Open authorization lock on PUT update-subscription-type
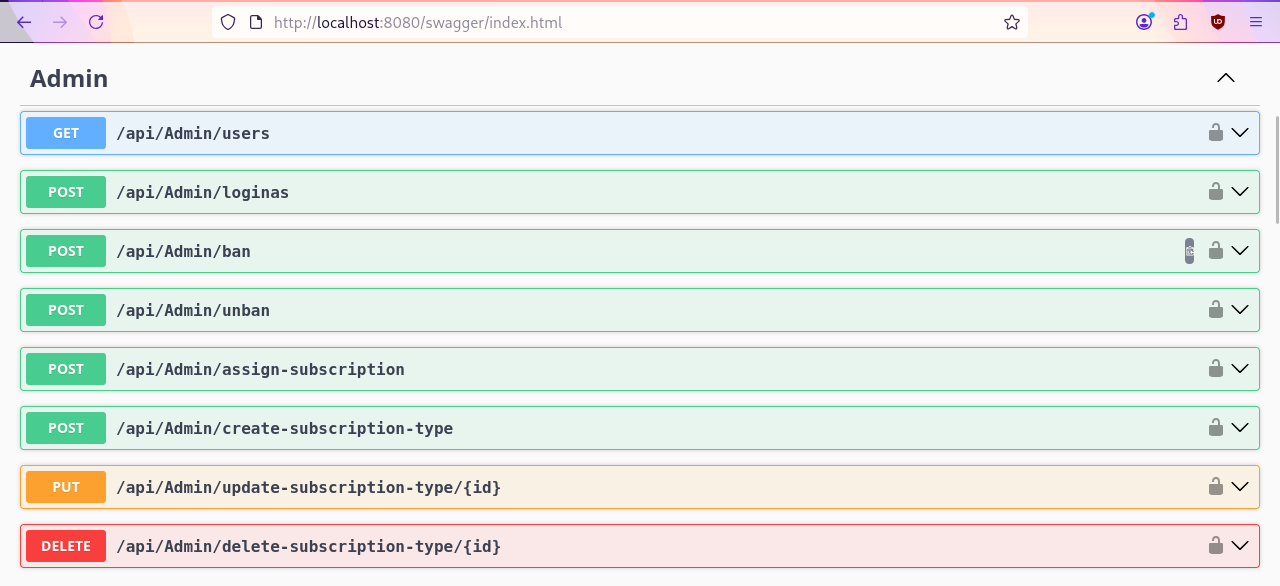 click(1216, 487)
